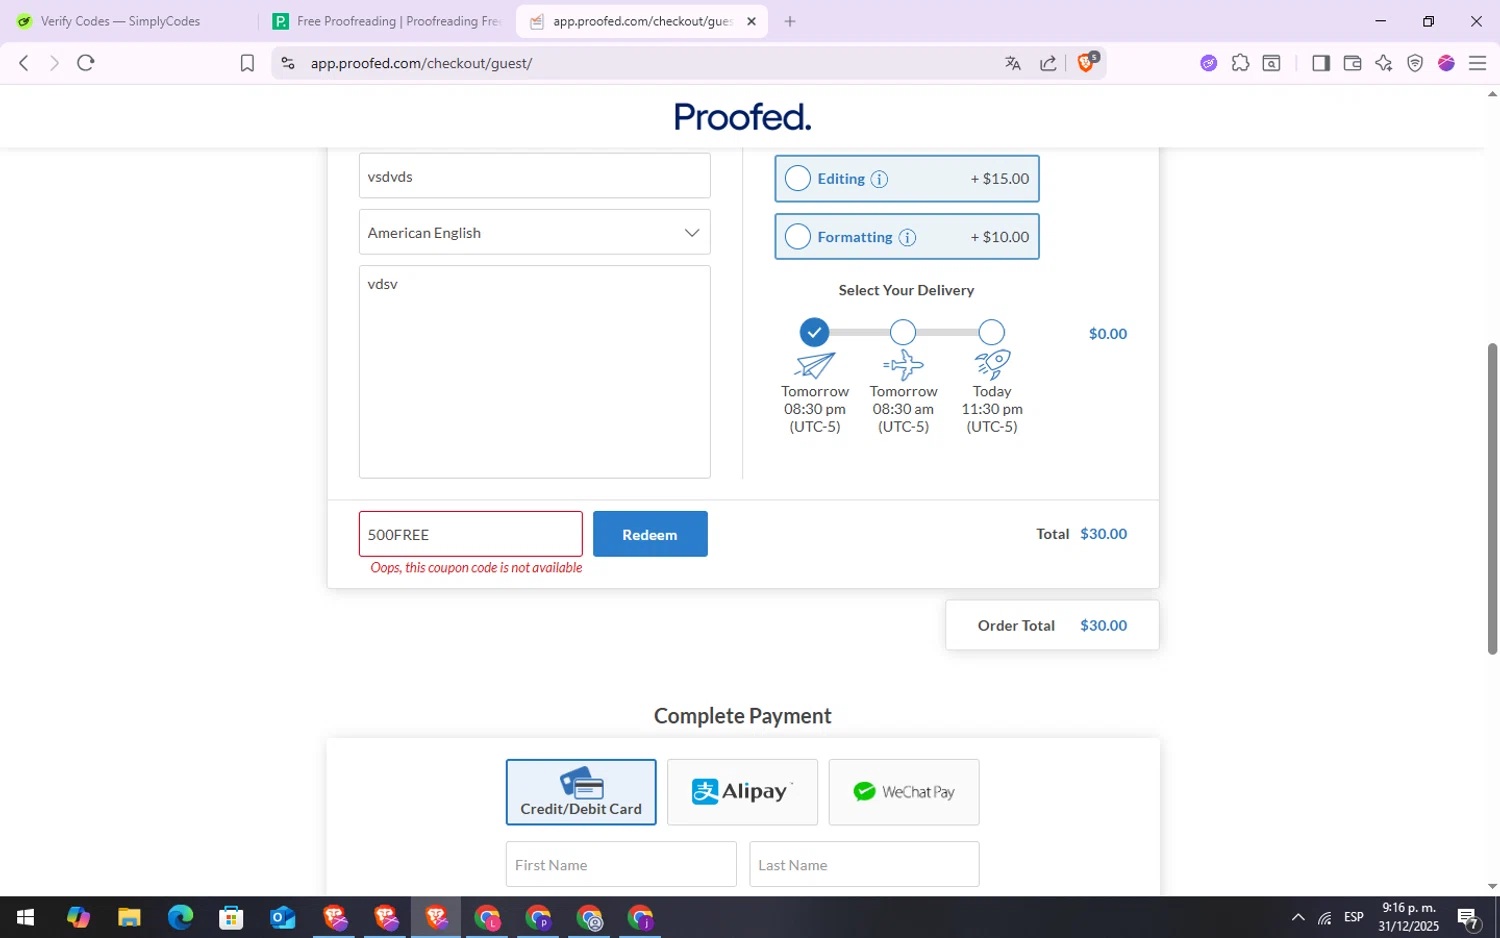Screen dimensions: 1500x938
Task: Click the address bar URL
Action: (x=421, y=63)
